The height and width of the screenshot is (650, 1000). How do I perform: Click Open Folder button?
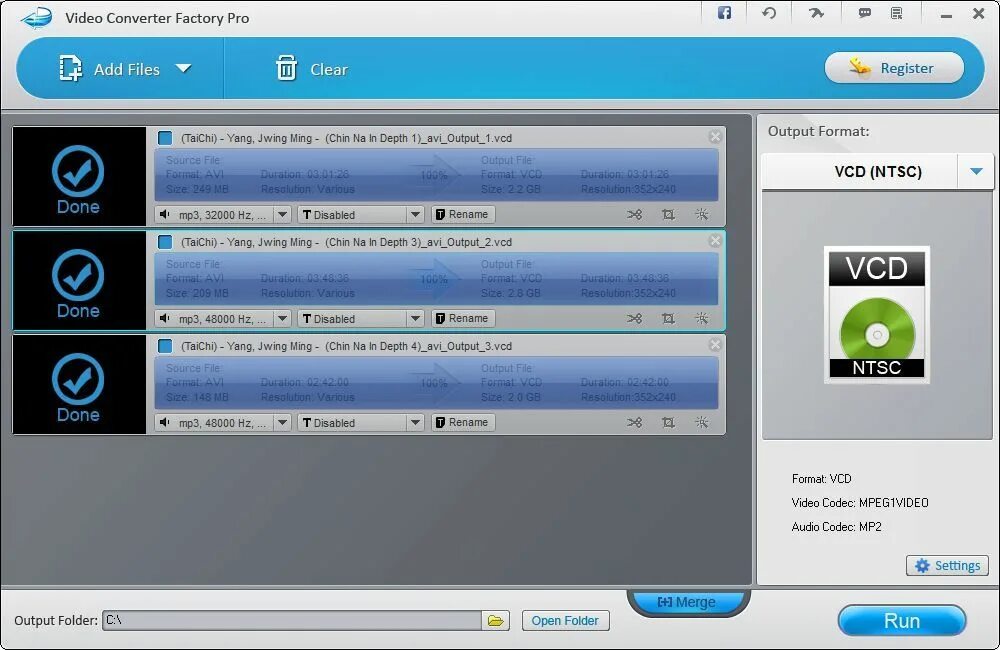(566, 621)
